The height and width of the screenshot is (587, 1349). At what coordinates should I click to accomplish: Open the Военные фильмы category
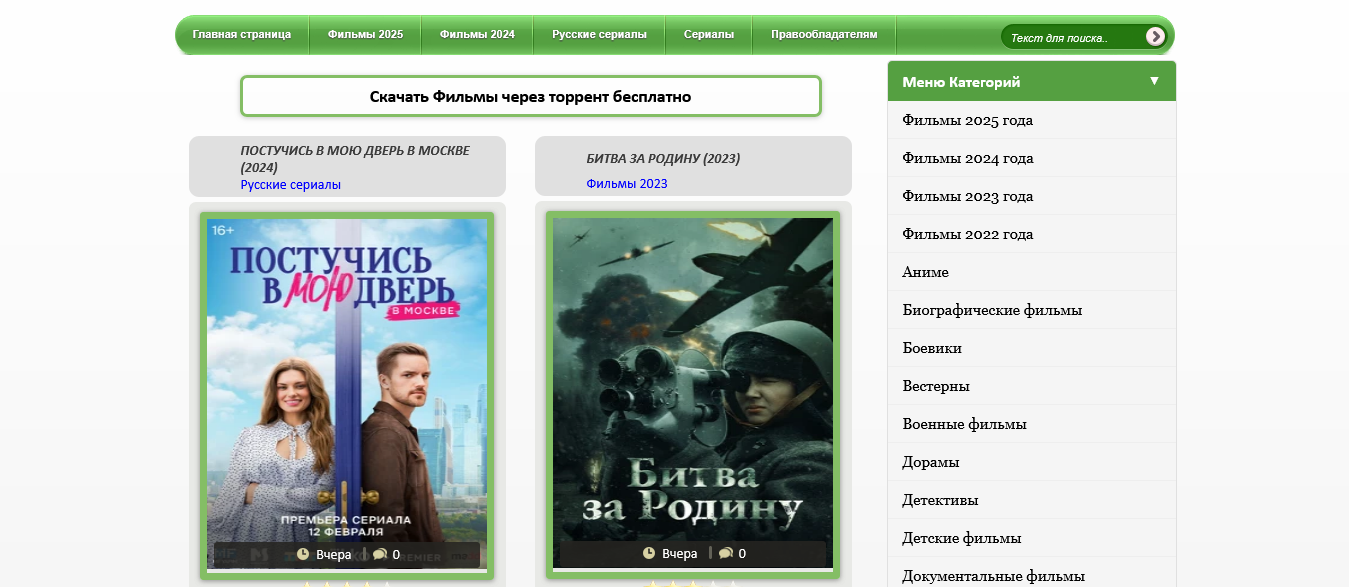[x=1032, y=424]
